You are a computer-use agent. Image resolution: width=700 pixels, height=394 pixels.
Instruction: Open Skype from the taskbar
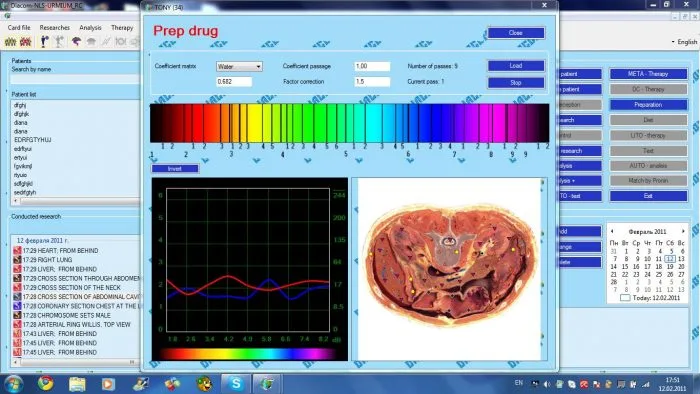click(x=236, y=383)
